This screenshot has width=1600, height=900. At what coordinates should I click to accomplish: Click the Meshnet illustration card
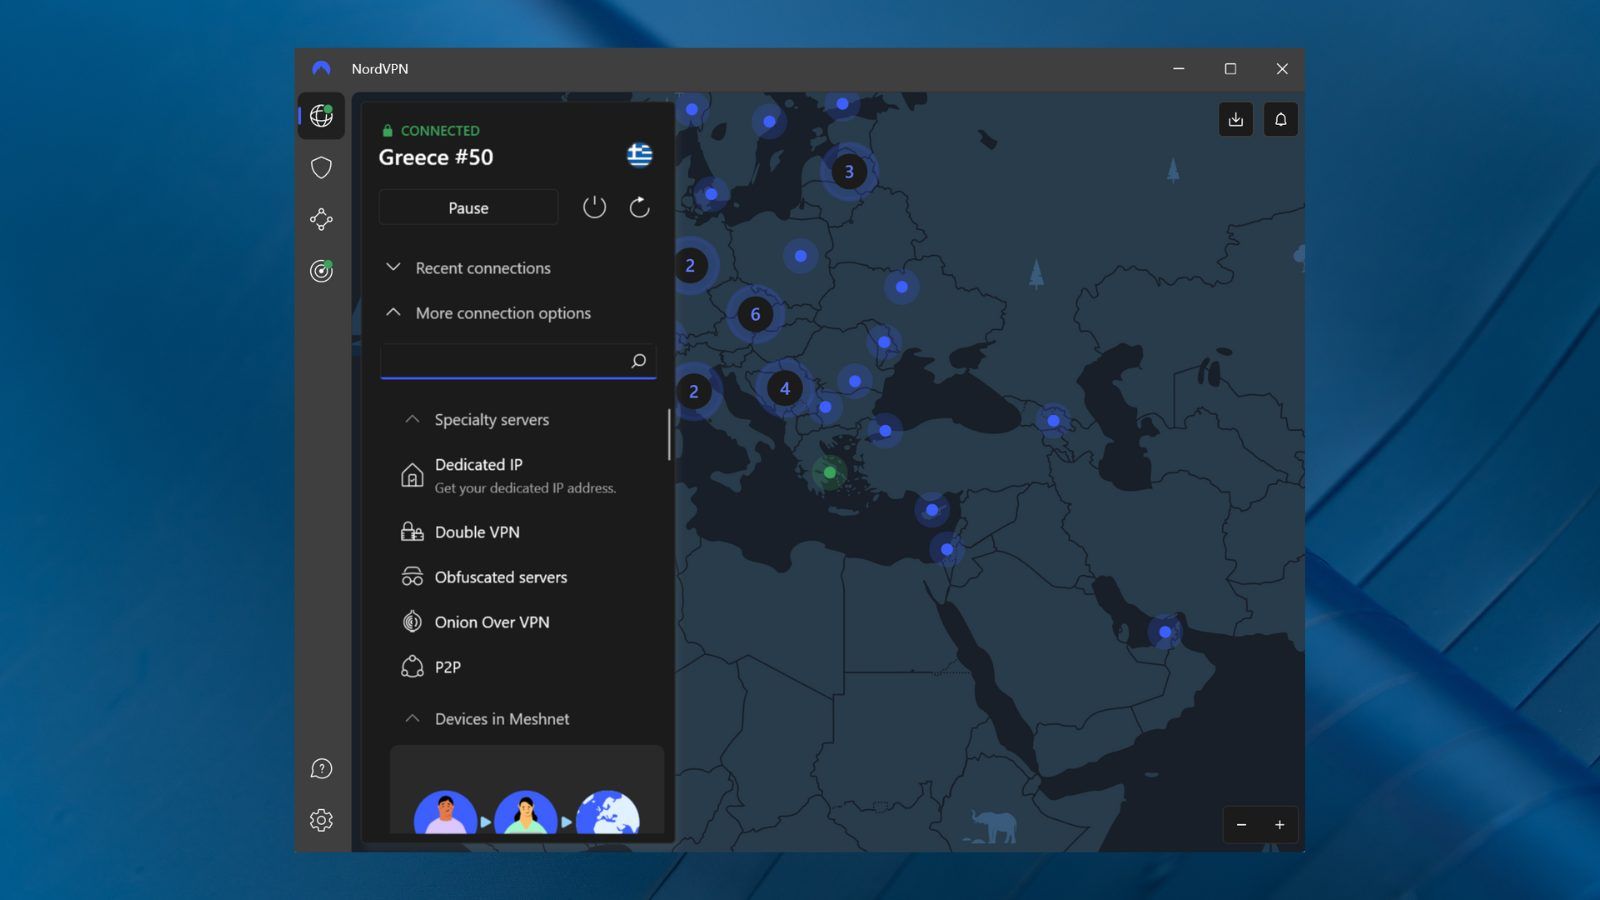coord(527,790)
